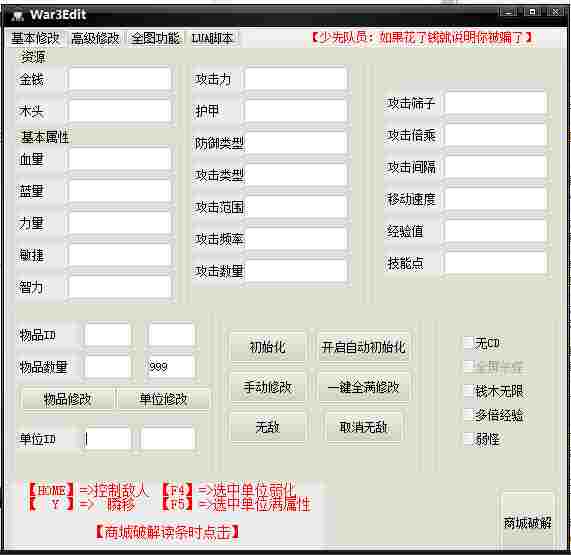Click the 手动修改 button
Viewport: 571px width, 555px height.
[267, 387]
